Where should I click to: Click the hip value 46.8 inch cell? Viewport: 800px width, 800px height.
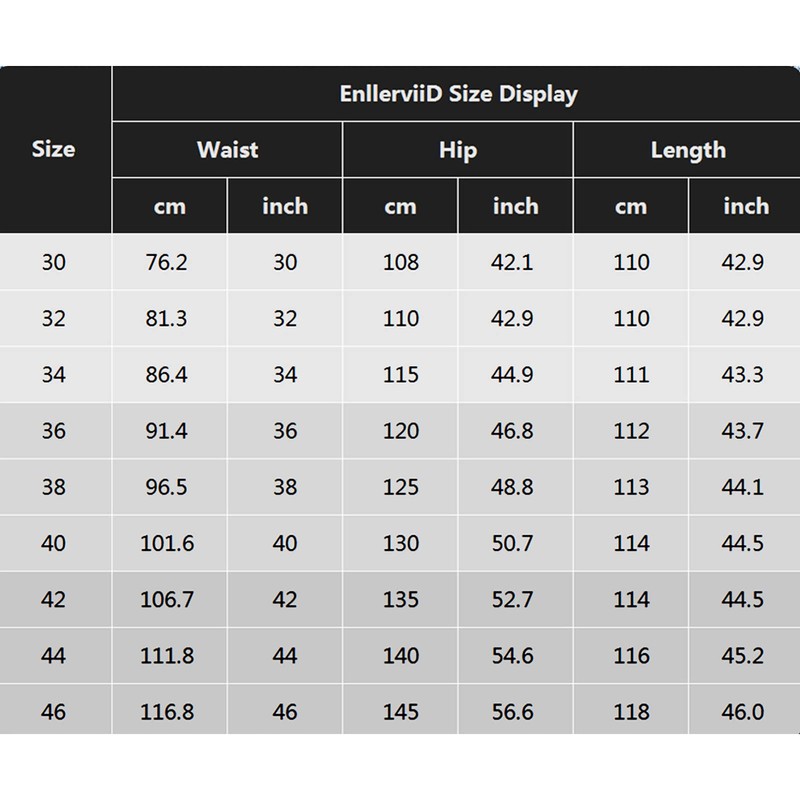pyautogui.click(x=515, y=431)
